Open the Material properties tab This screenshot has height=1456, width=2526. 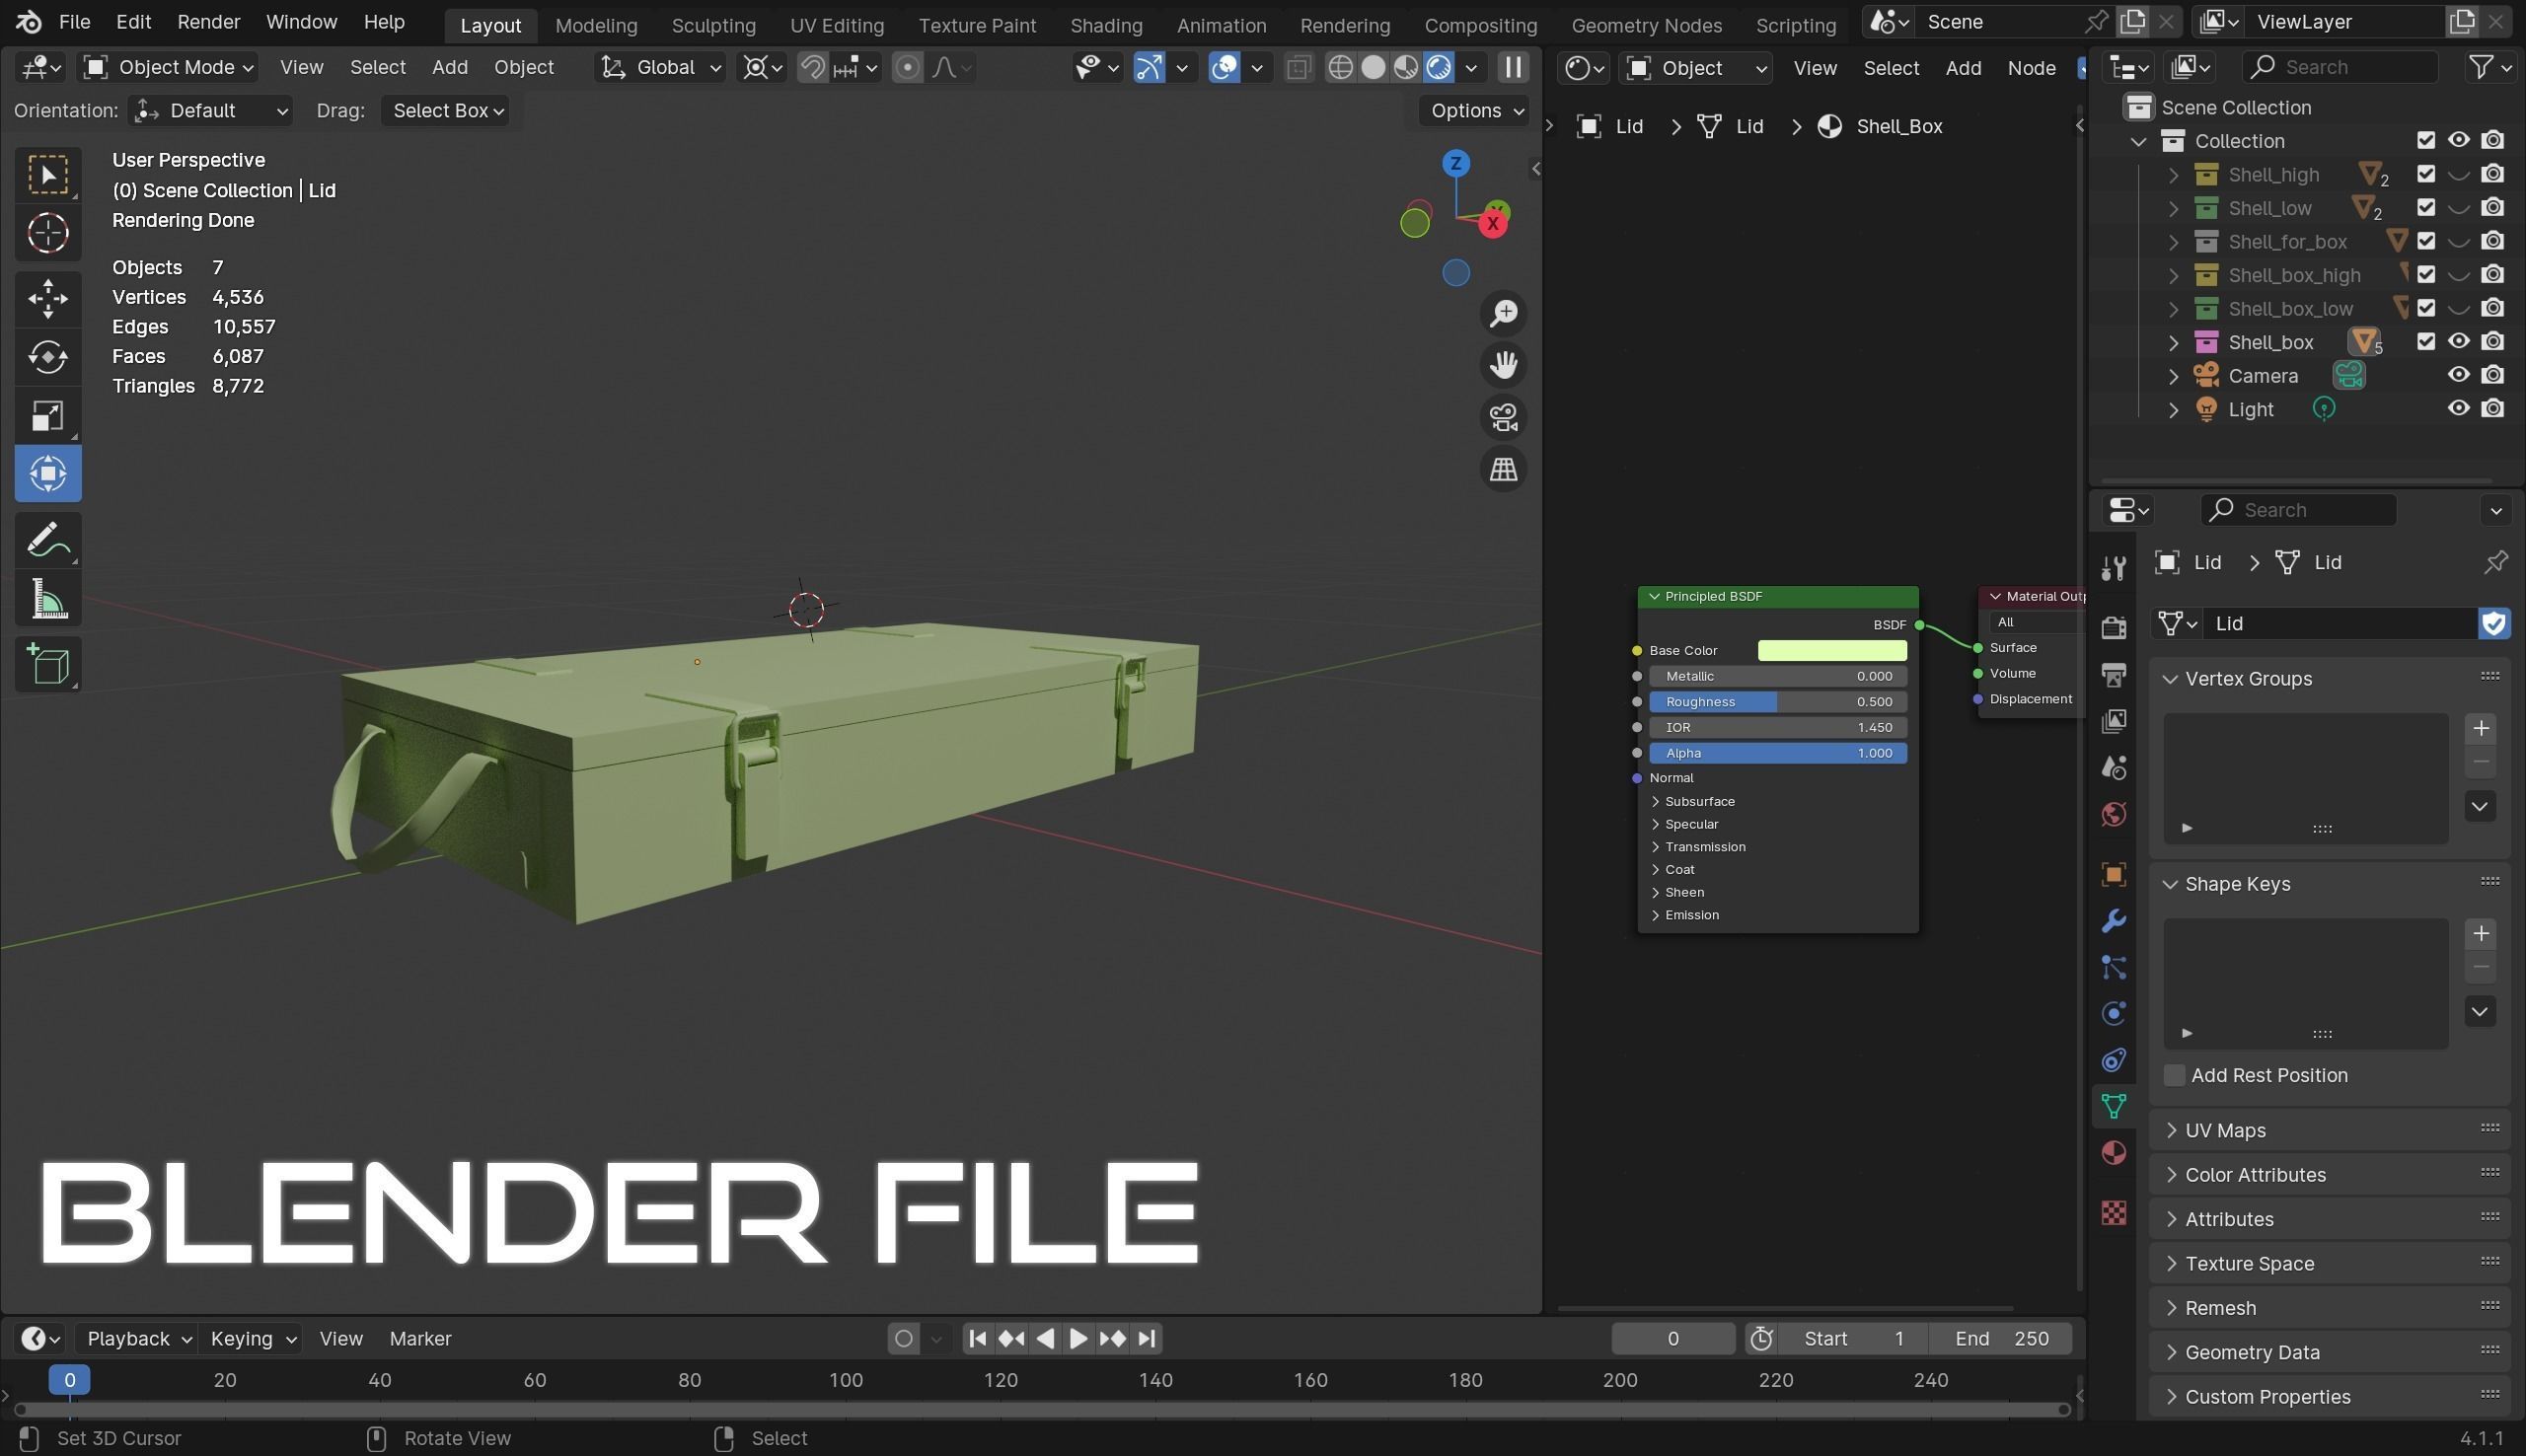(x=2114, y=1153)
